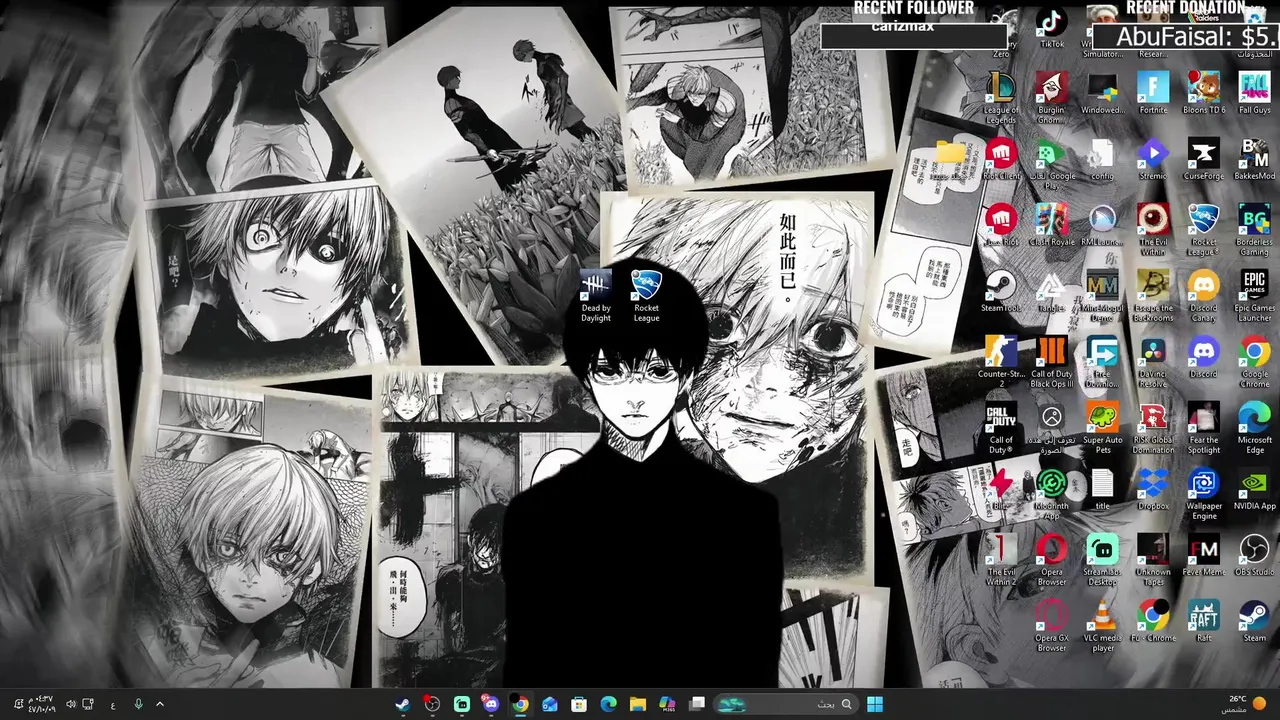1280x720 pixels.
Task: Show hidden system tray icons chevron
Action: [159, 704]
